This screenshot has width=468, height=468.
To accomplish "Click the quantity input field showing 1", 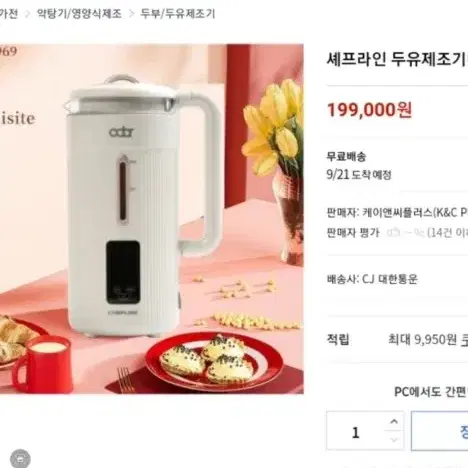I will click(x=356, y=431).
